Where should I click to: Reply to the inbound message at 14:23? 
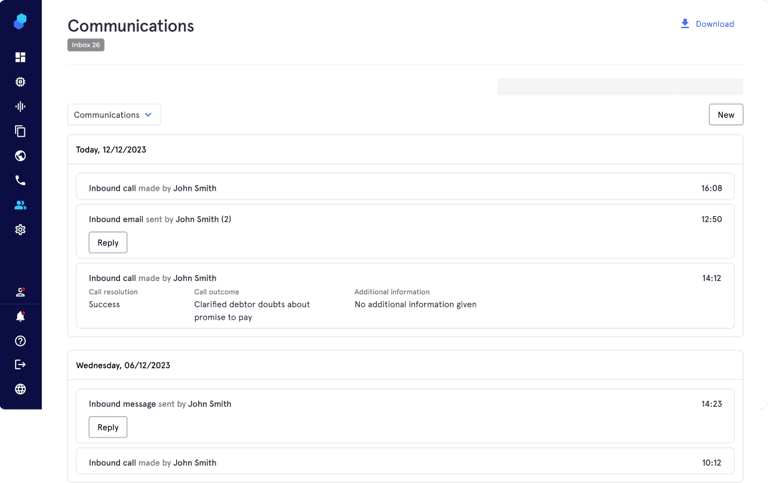coord(108,428)
